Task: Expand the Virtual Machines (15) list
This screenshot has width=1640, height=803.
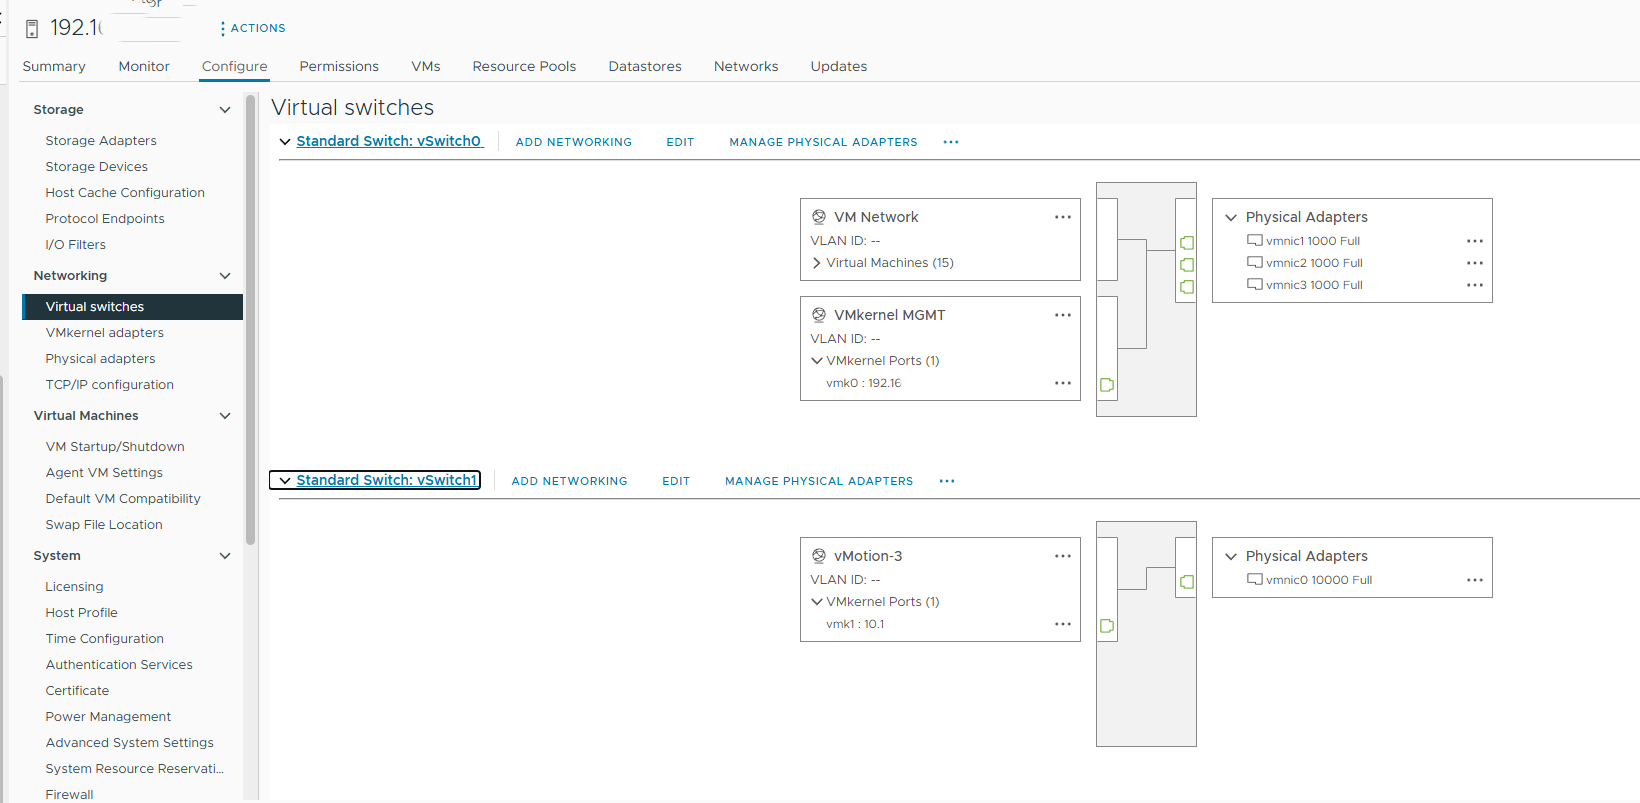Action: 817,263
